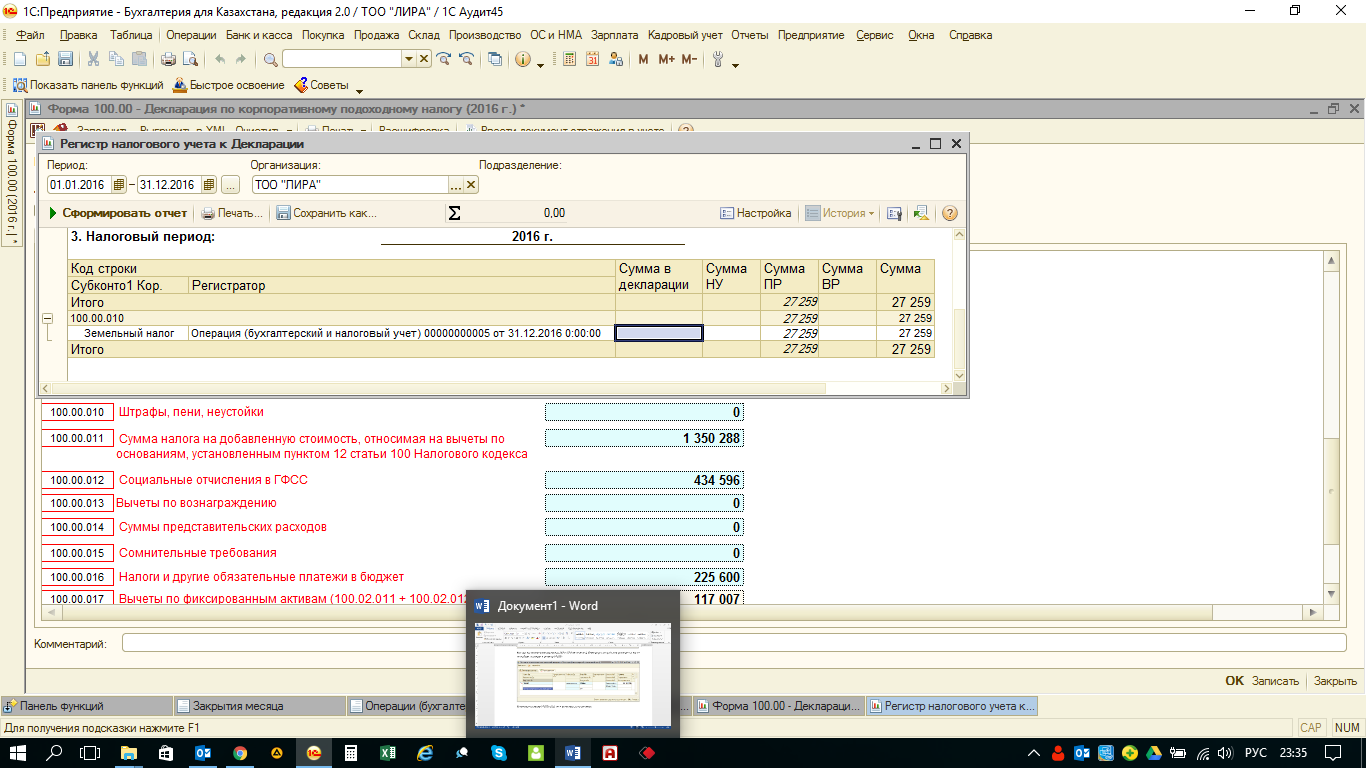The height and width of the screenshot is (768, 1366).
Task: Open Excel from the Windows taskbar
Action: [x=387, y=753]
